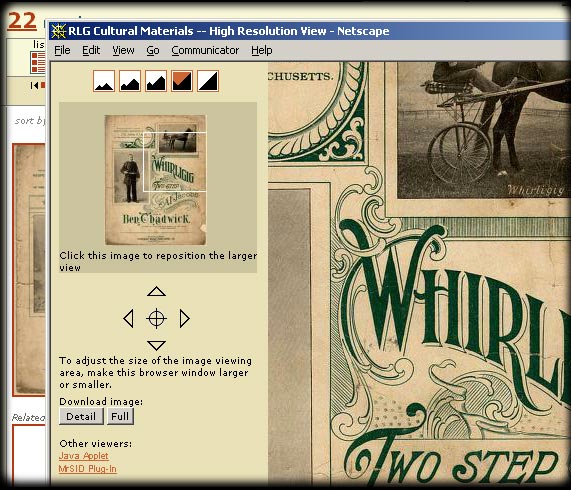Select the smallest zoom level icon

click(x=104, y=81)
